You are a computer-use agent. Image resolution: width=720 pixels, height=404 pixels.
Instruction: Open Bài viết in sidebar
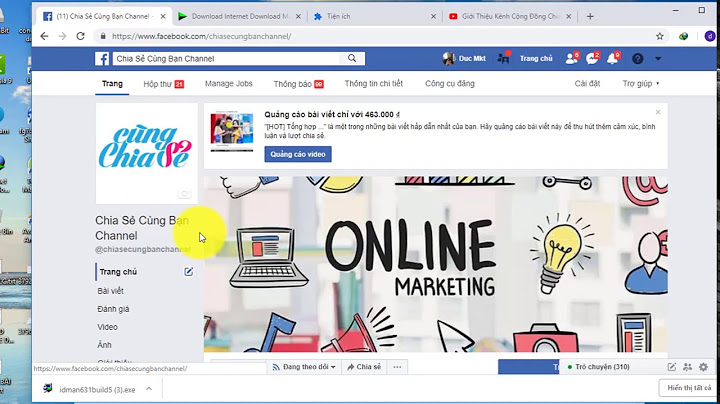click(110, 291)
